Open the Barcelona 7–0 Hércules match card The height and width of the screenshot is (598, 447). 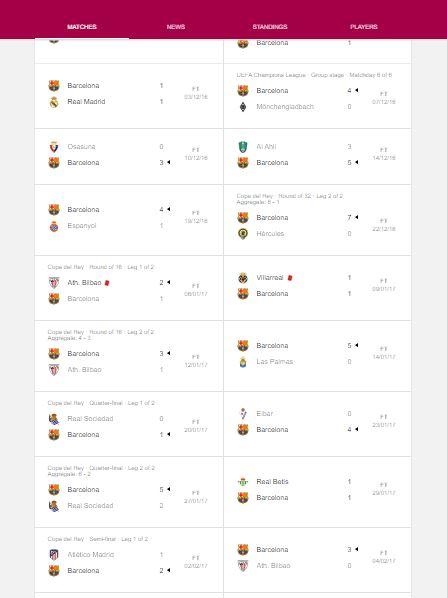[317, 220]
